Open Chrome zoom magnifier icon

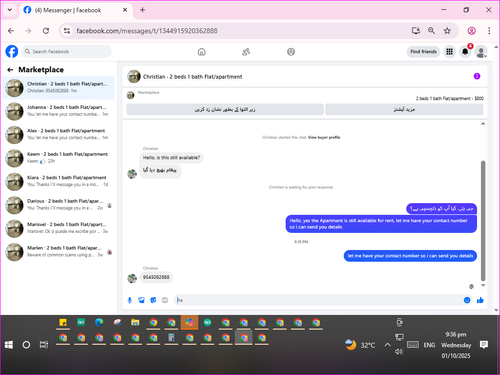(x=431, y=31)
